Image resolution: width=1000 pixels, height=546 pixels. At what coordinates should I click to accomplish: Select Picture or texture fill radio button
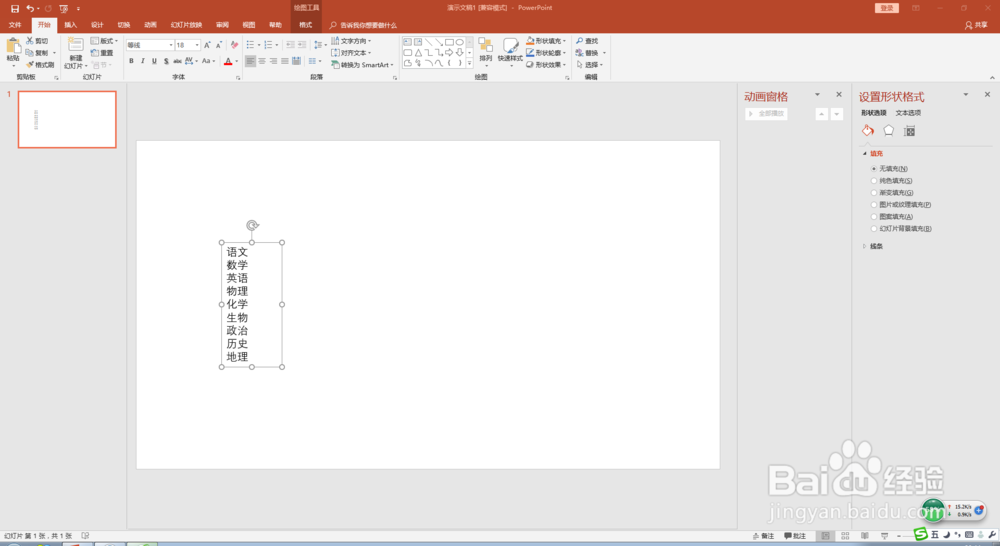pos(874,205)
